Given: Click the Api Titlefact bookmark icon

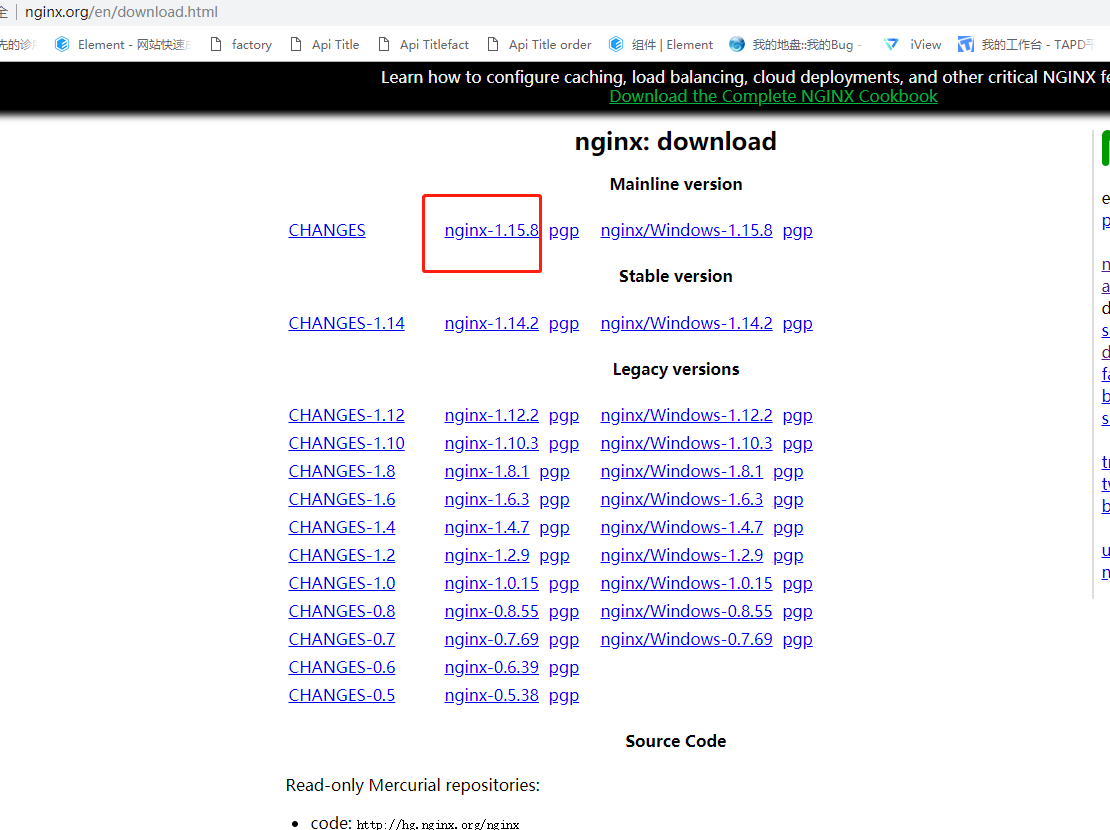Looking at the screenshot, I should click(384, 45).
